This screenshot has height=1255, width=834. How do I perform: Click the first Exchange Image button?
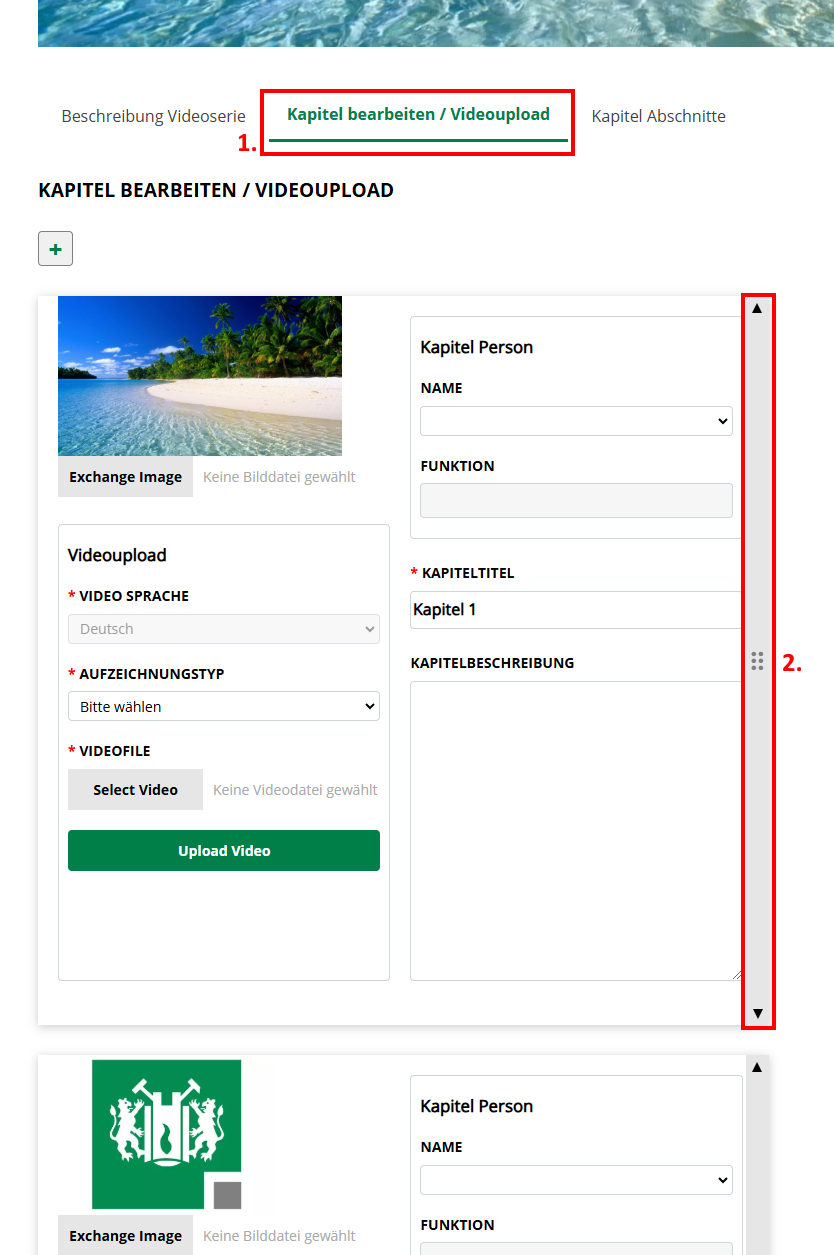click(126, 477)
